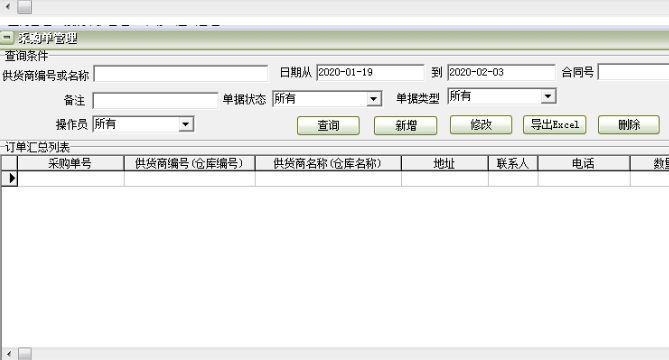Click the 新增 button
Viewport: 669px width, 360px height.
405,125
